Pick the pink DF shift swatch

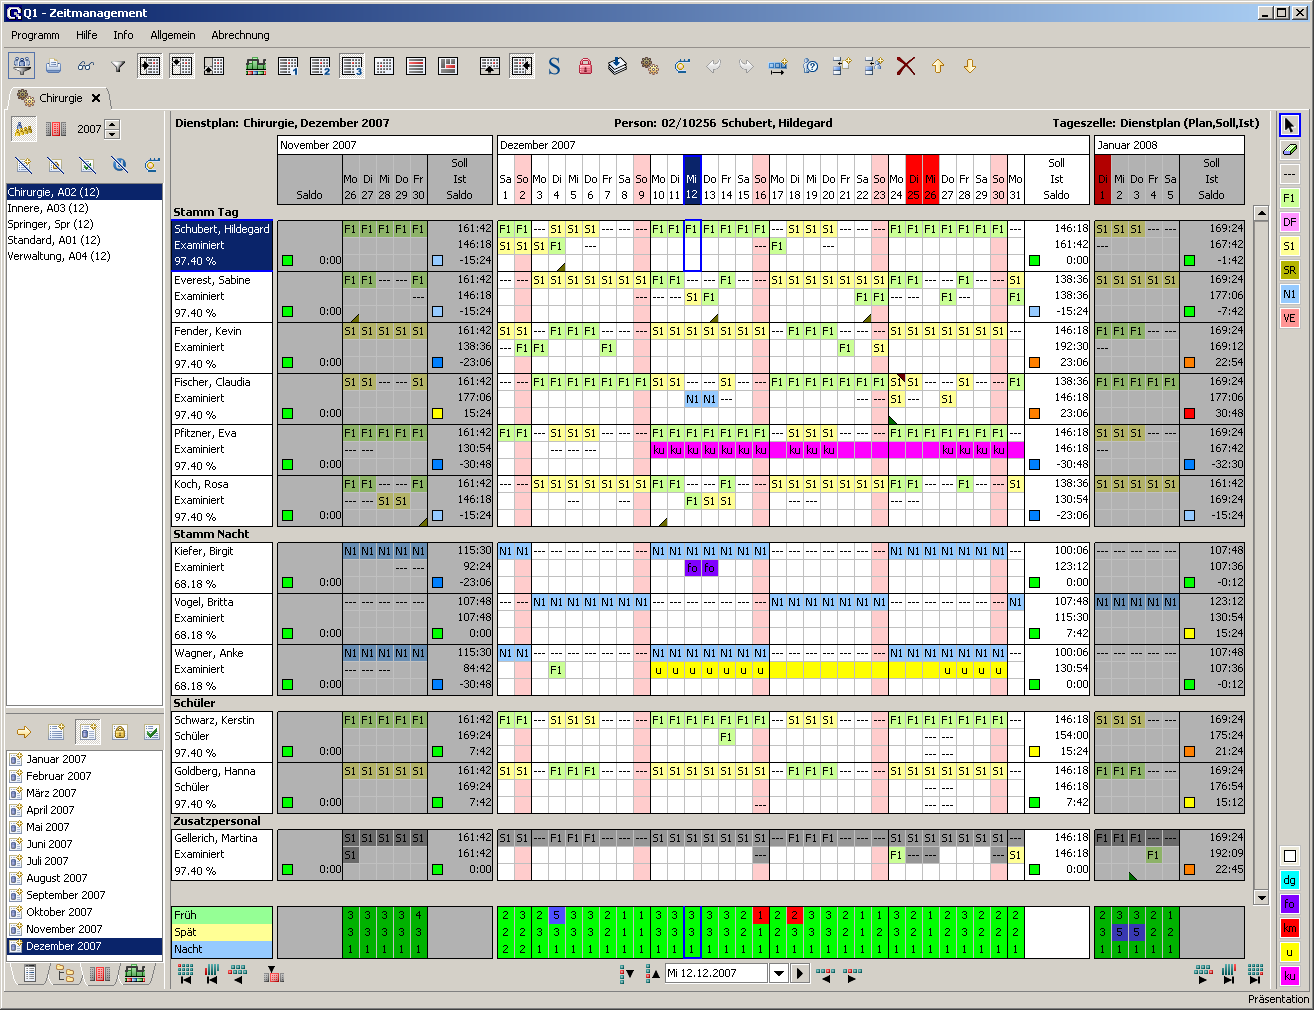(1289, 222)
